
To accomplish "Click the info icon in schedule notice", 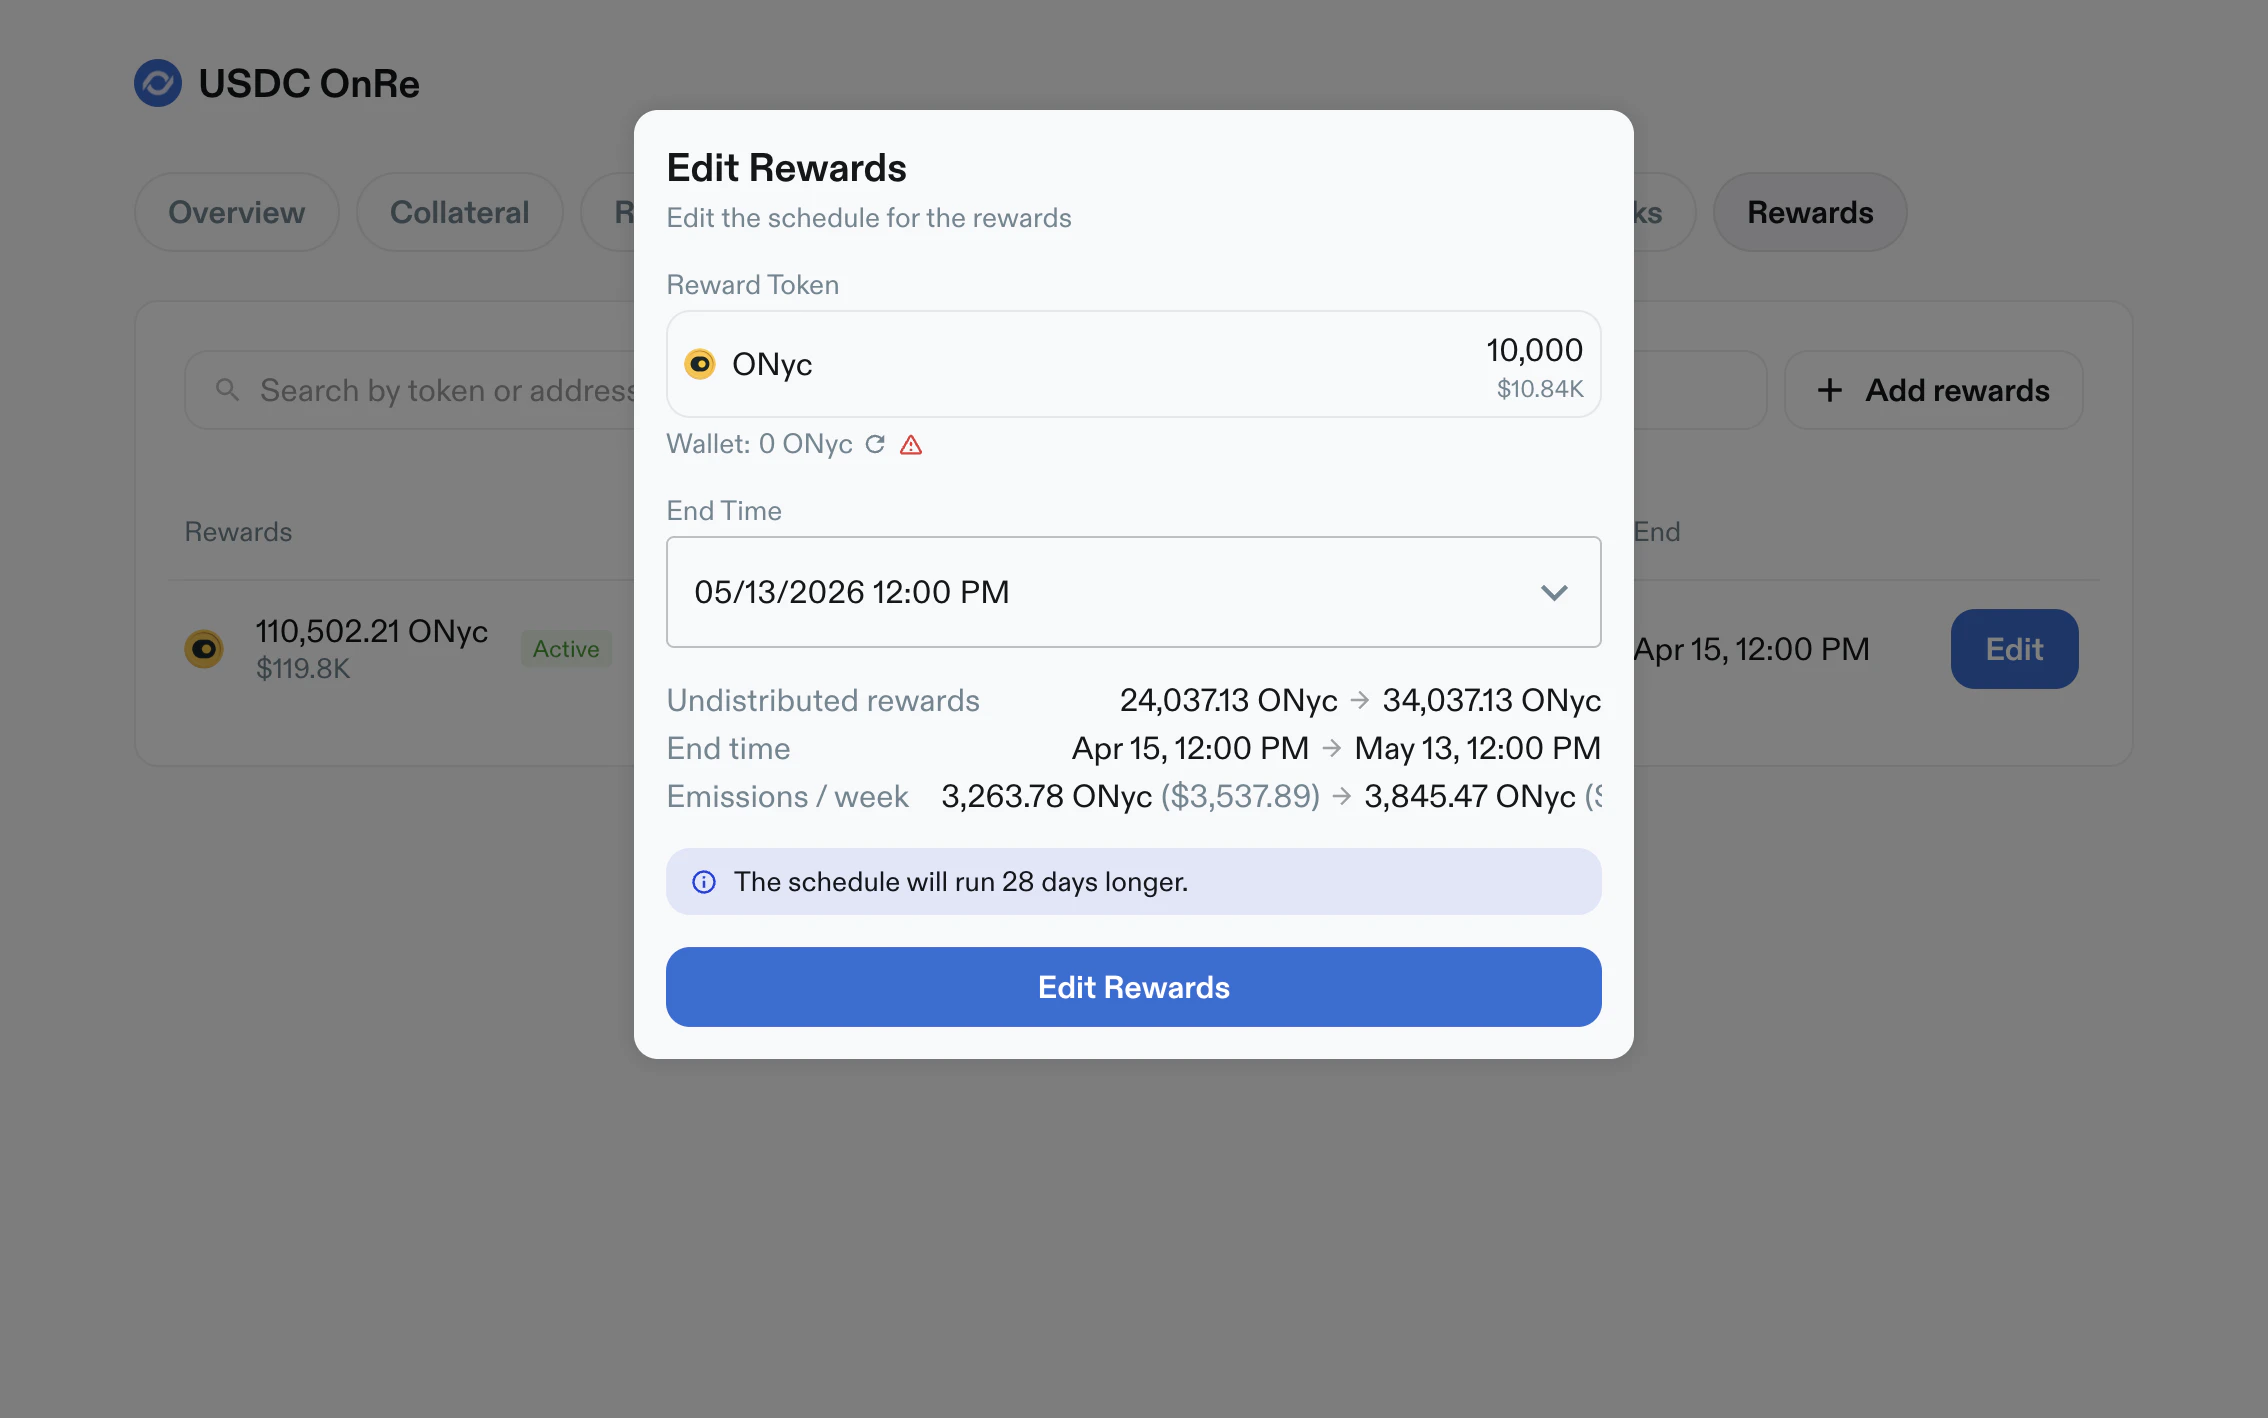I will click(x=704, y=882).
